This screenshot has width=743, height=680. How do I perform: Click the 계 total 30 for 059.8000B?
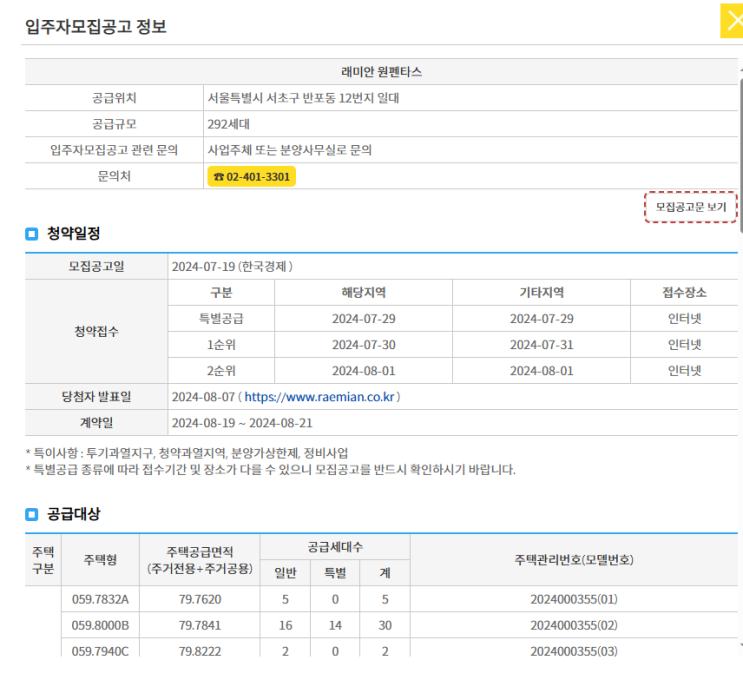(385, 626)
